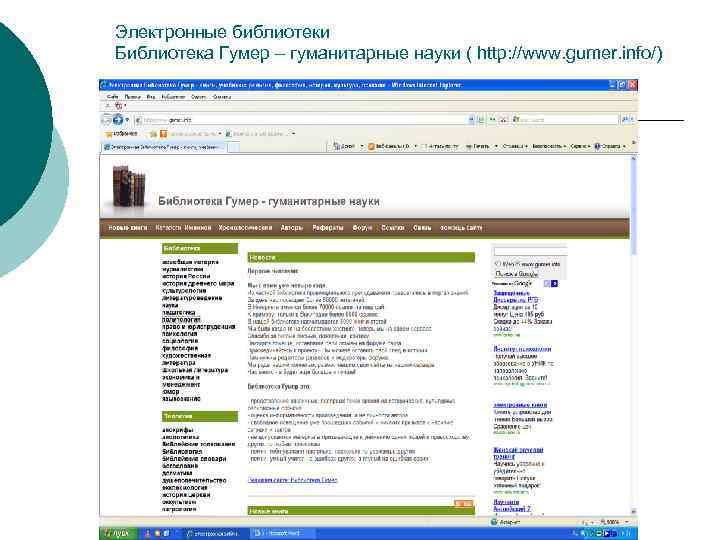Click the address bar with gumer.info URL
The height and width of the screenshot is (540, 720).
pyautogui.click(x=301, y=120)
